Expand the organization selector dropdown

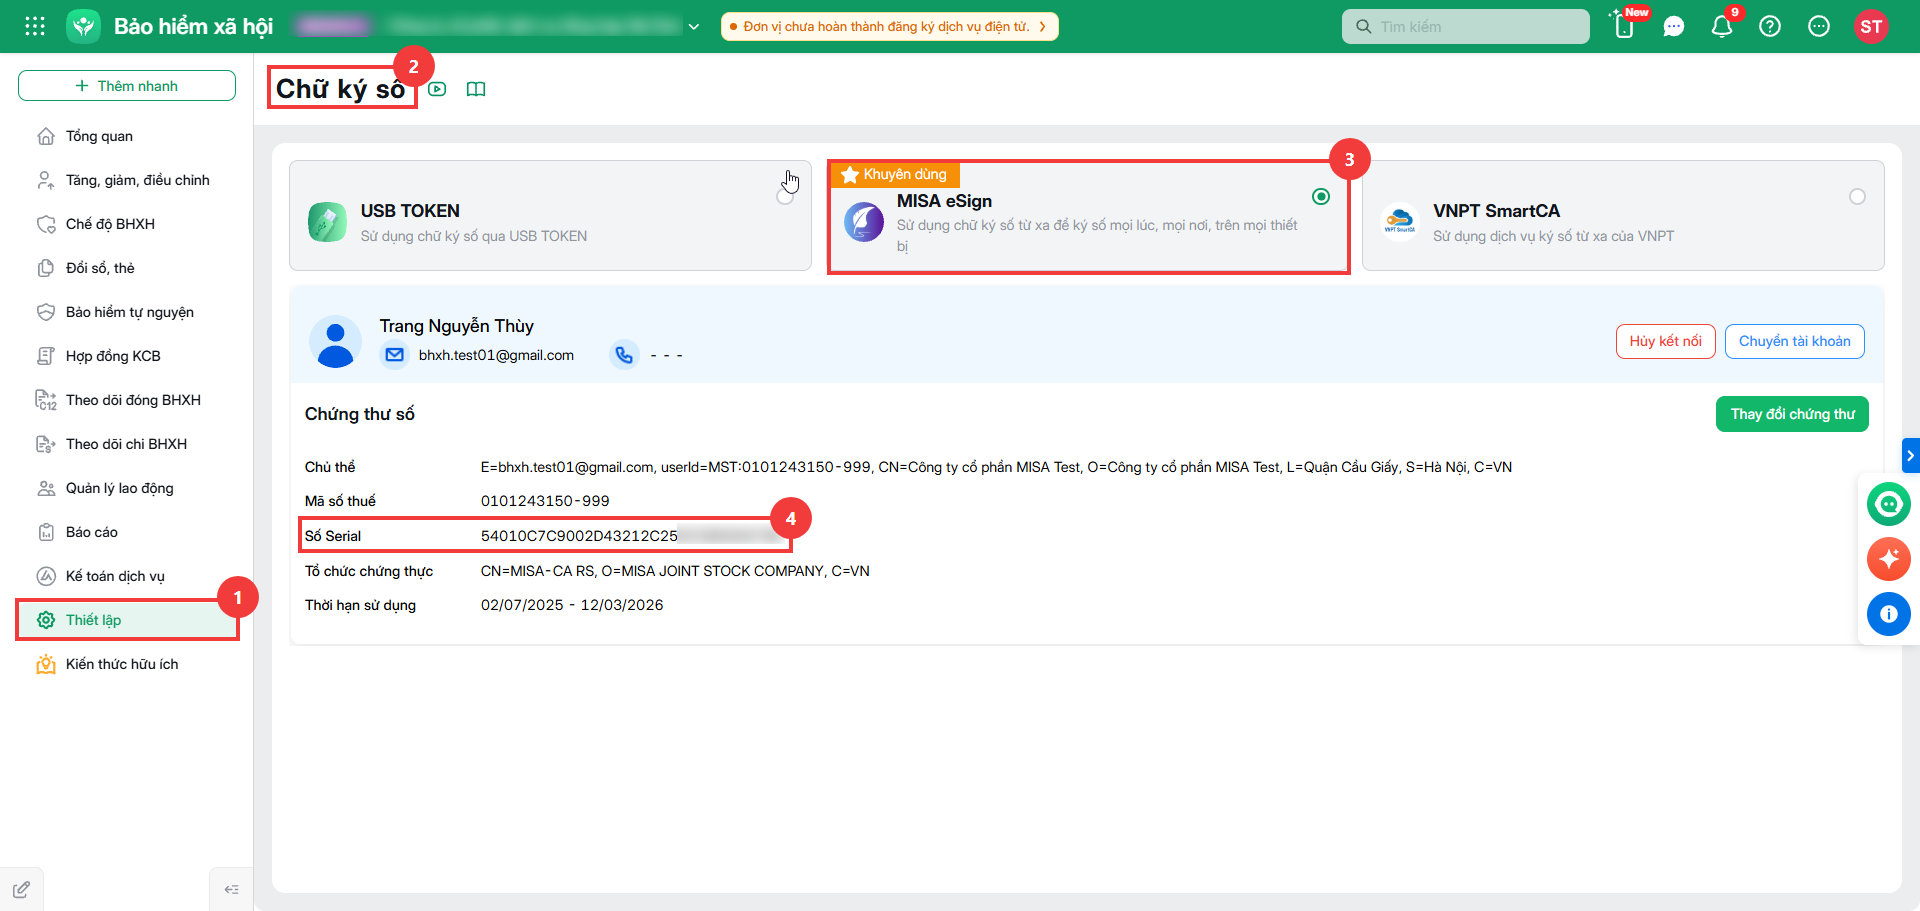(694, 27)
